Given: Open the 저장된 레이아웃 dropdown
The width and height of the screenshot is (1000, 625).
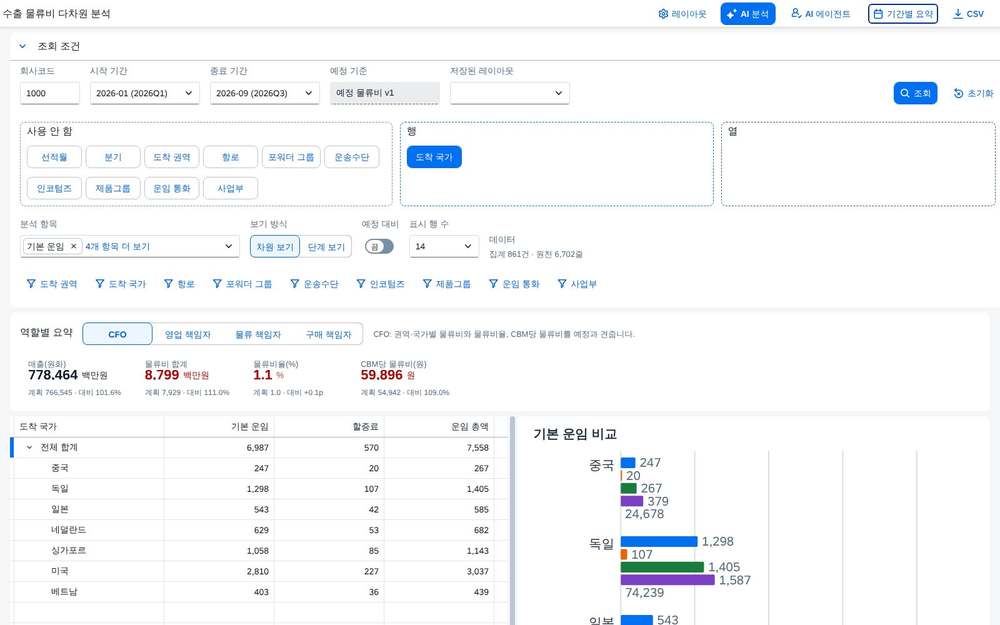Looking at the screenshot, I should [510, 93].
